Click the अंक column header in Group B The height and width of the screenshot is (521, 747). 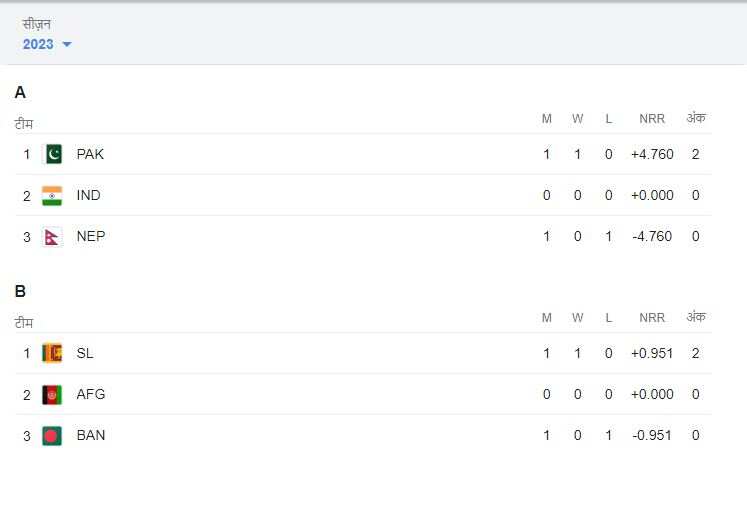696,317
